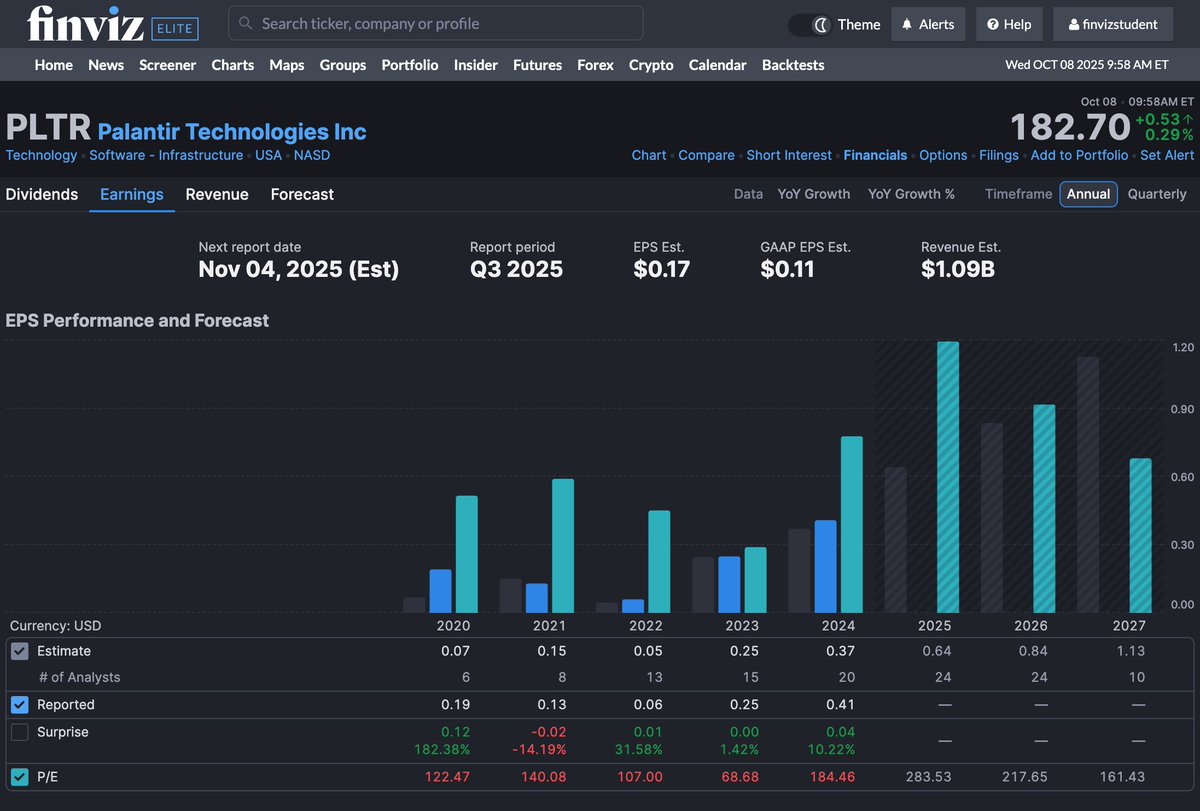
Task: Click the search magnifier icon
Action: [x=246, y=23]
